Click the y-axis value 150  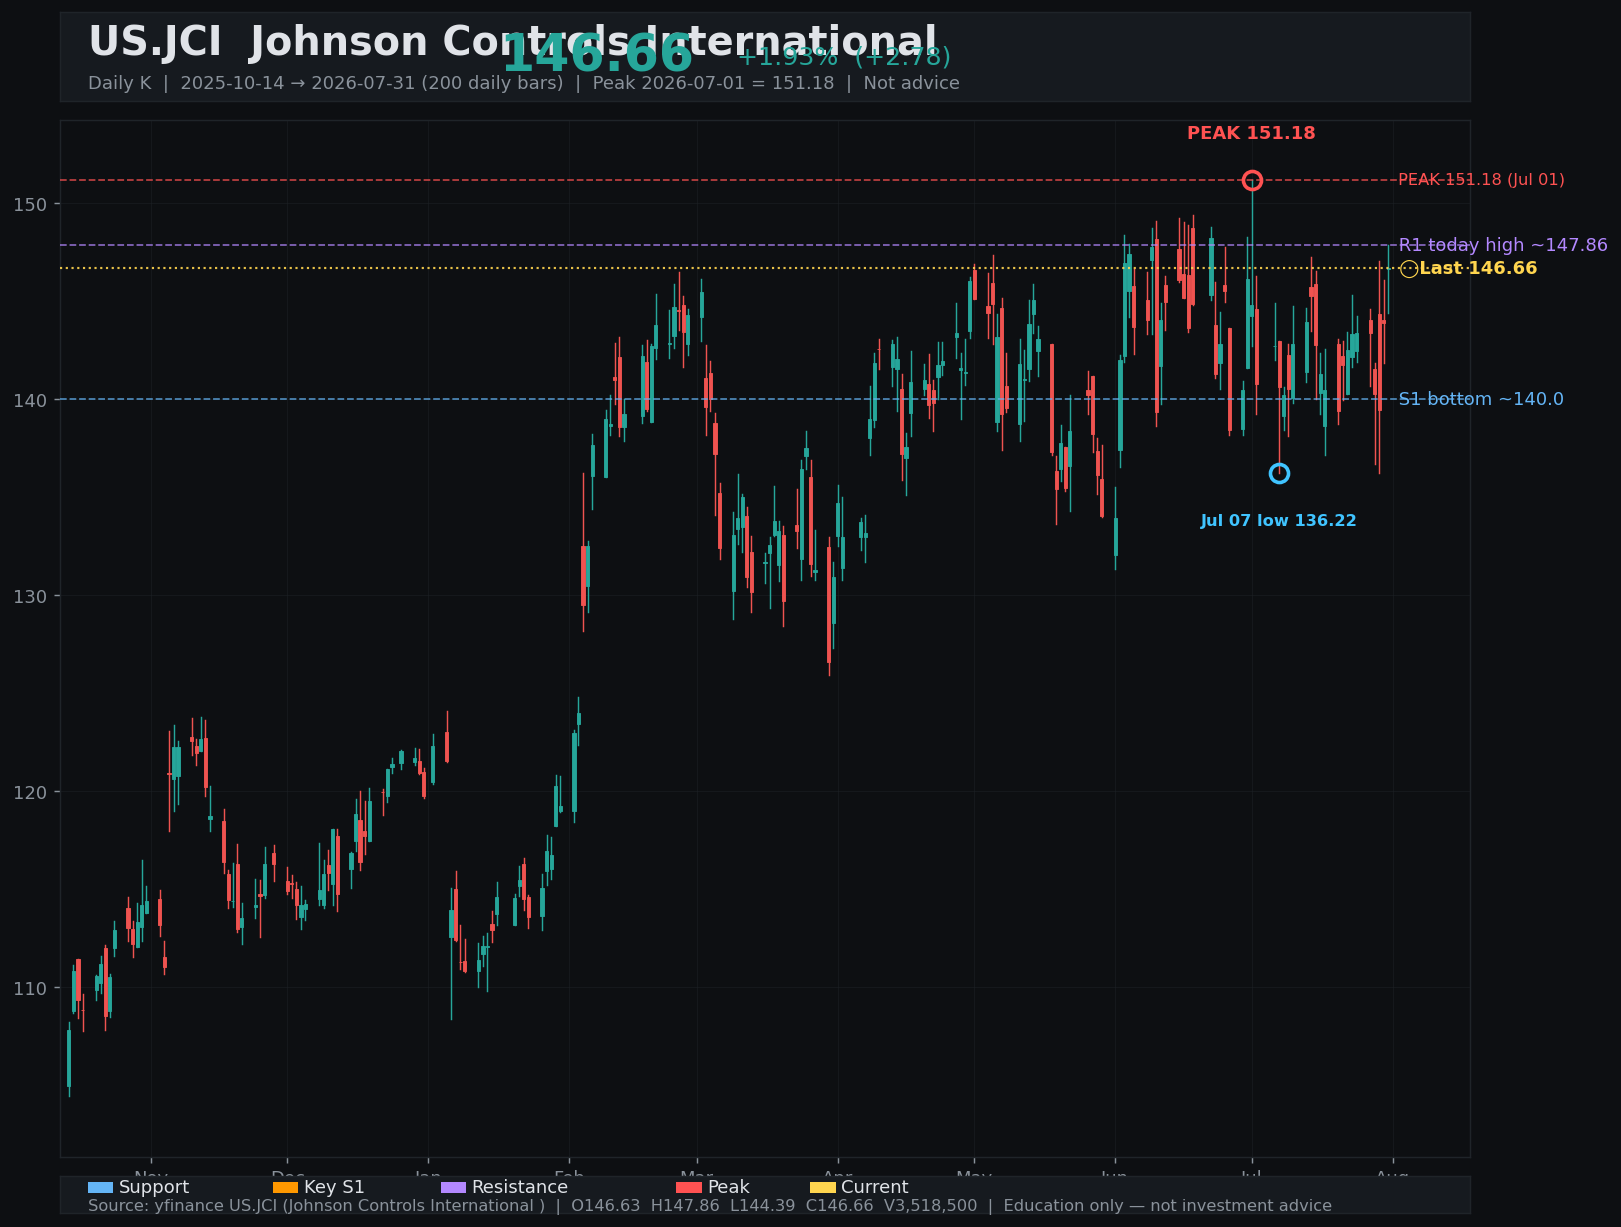[x=30, y=204]
